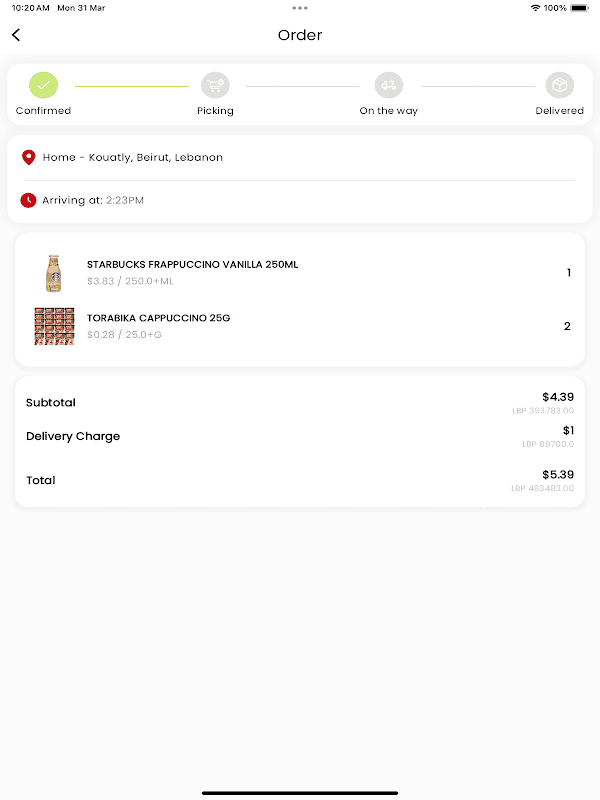
Task: Tap the Wi-Fi status icon
Action: point(535,8)
